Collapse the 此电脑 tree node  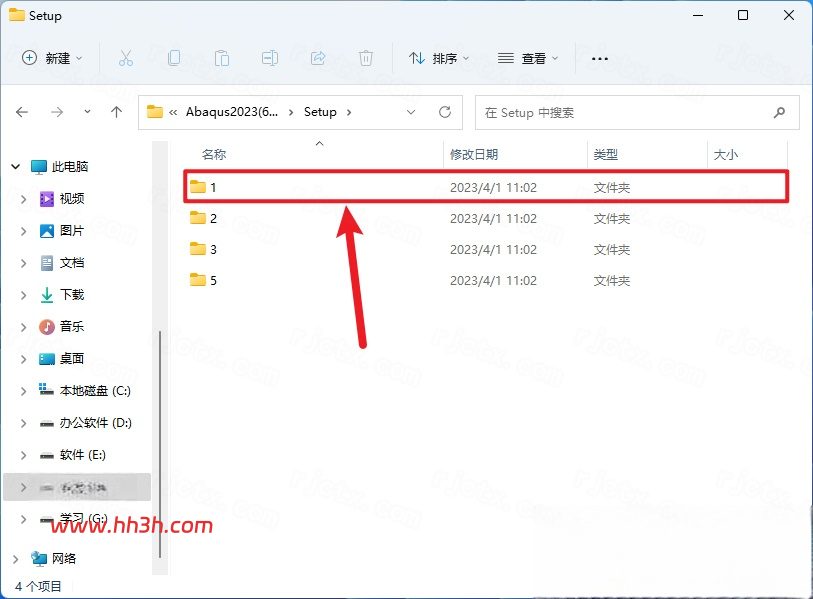point(16,166)
